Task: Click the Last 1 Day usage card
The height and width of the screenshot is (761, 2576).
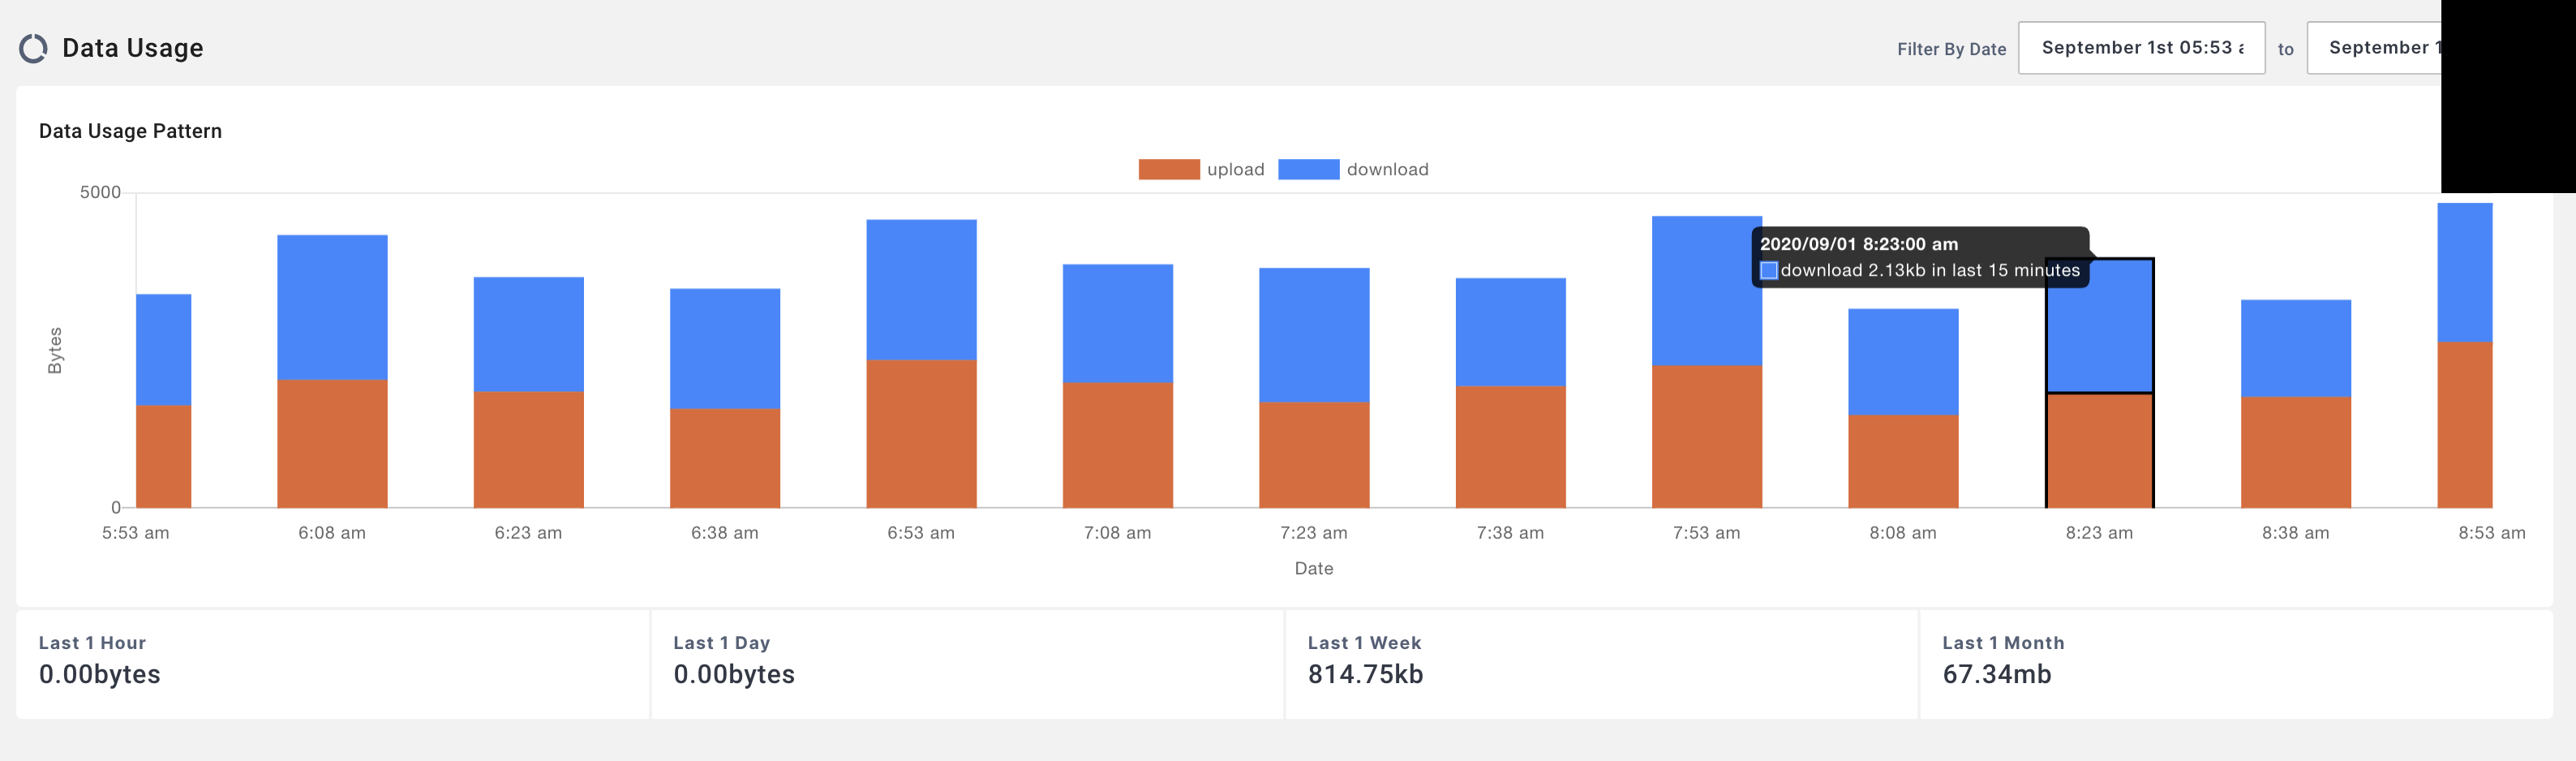Action: point(966,663)
